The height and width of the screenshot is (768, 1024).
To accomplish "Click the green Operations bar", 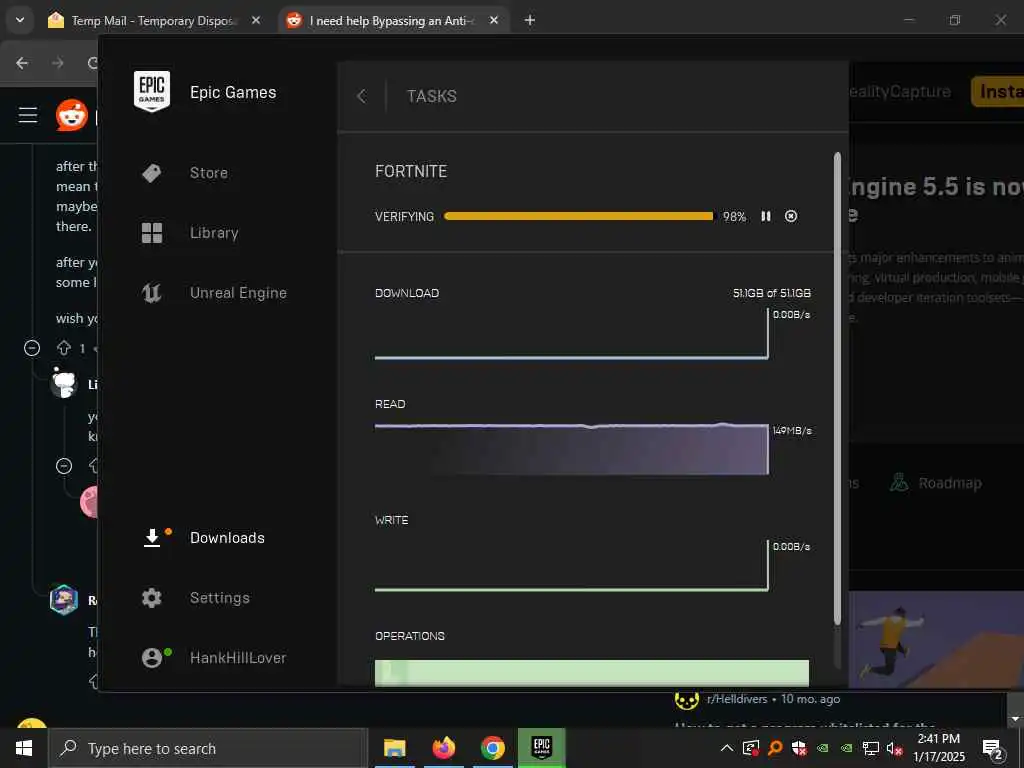I will pyautogui.click(x=592, y=673).
